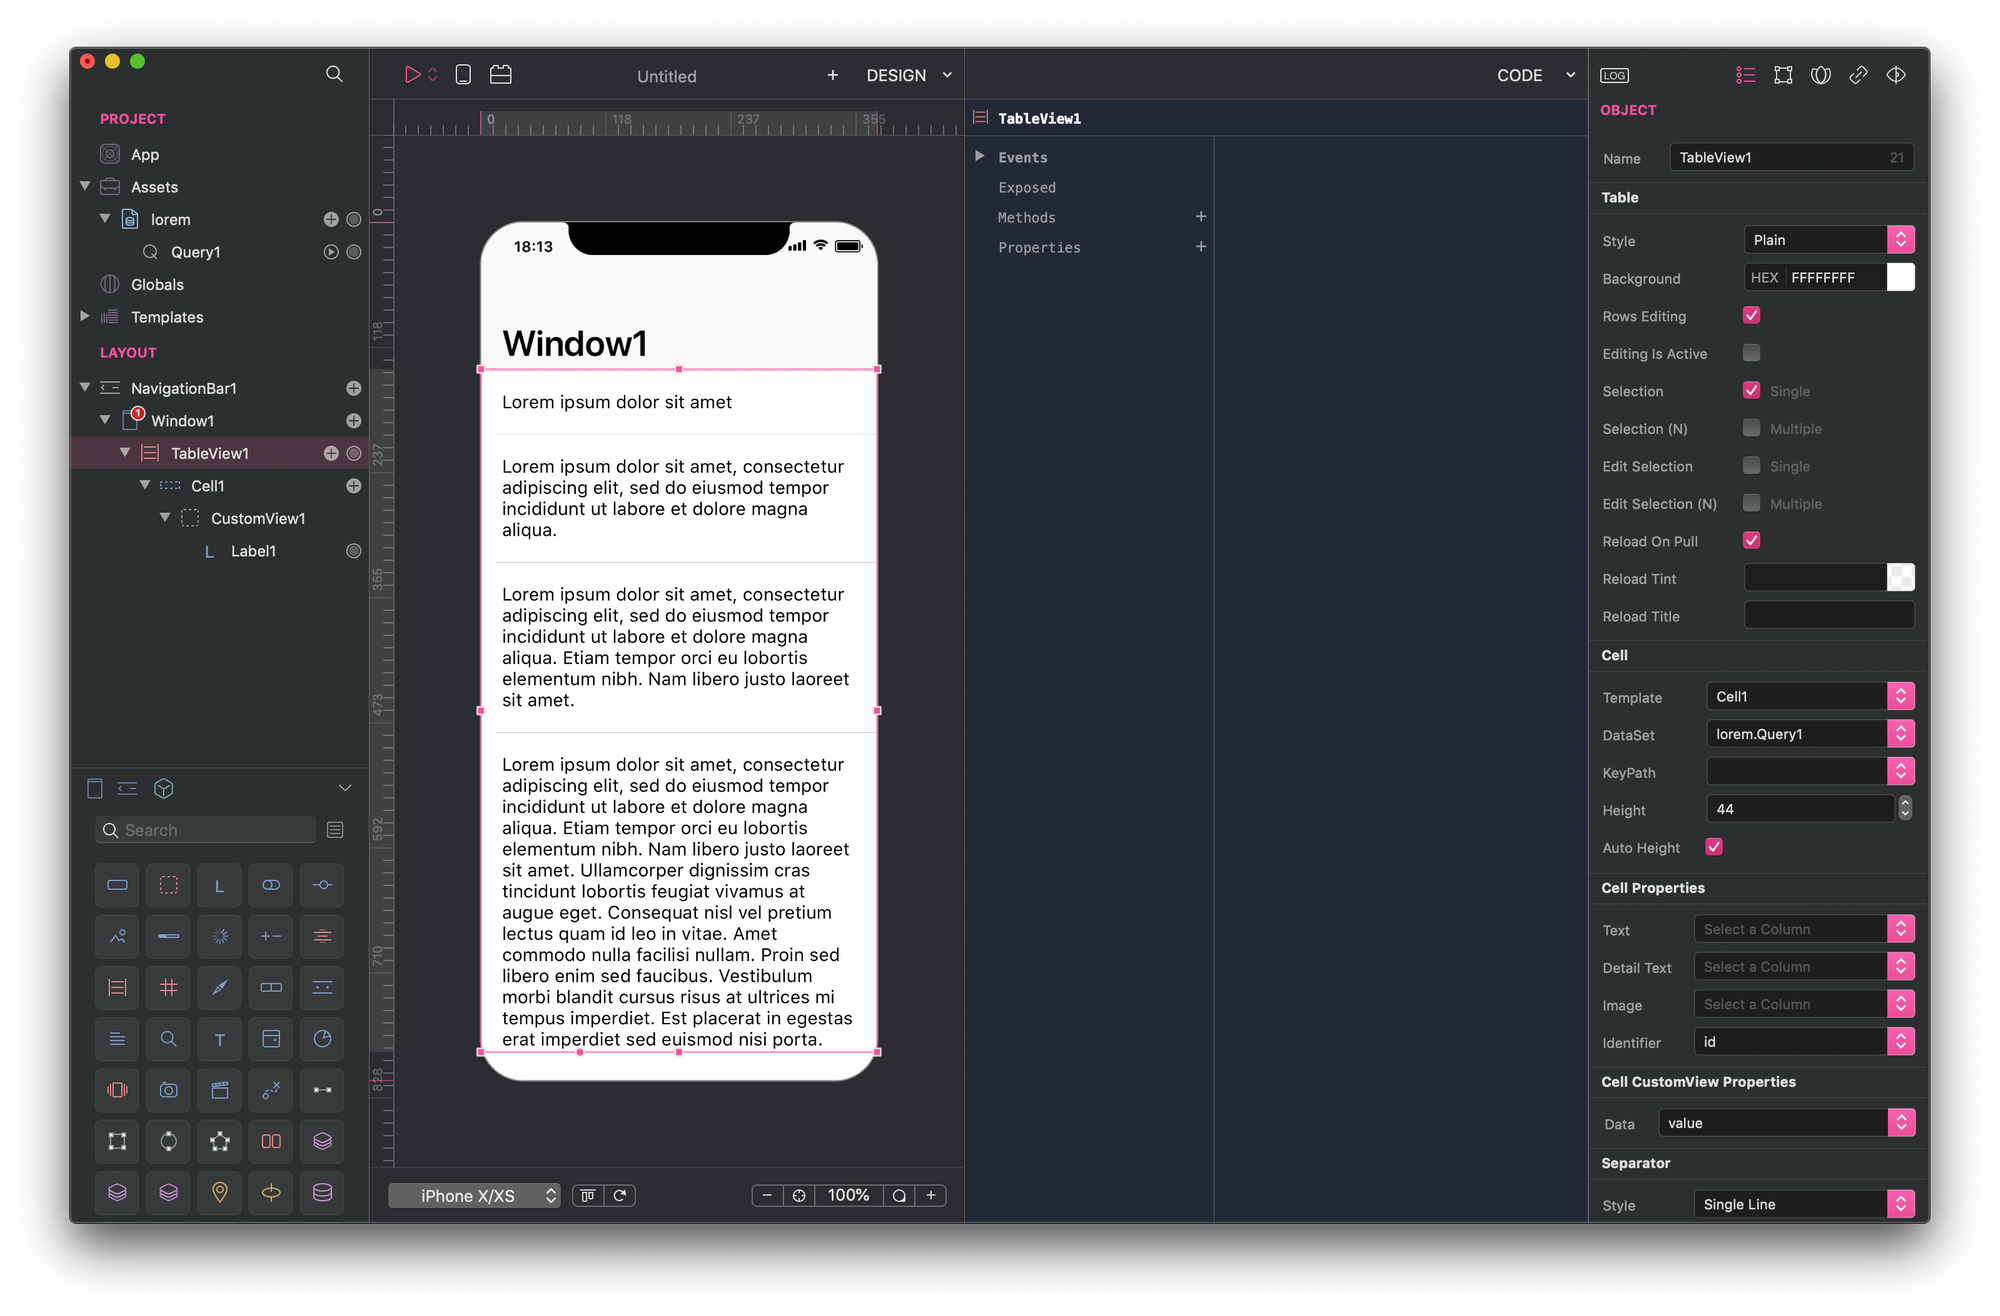Open the link inspector icon
This screenshot has width=2000, height=1316.
(x=1858, y=76)
